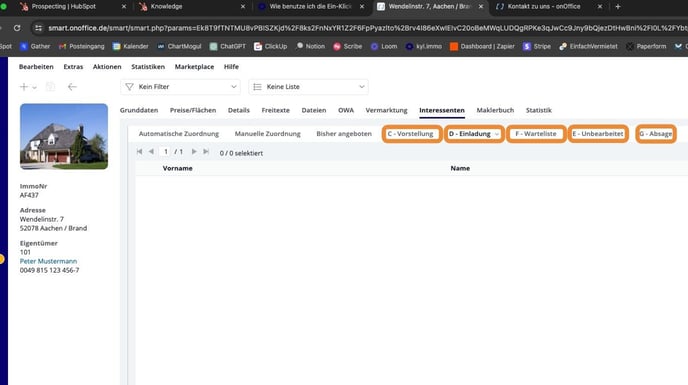The width and height of the screenshot is (688, 385).
Task: Expand the D - Einladung dropdown arrow
Action: pyautogui.click(x=497, y=134)
